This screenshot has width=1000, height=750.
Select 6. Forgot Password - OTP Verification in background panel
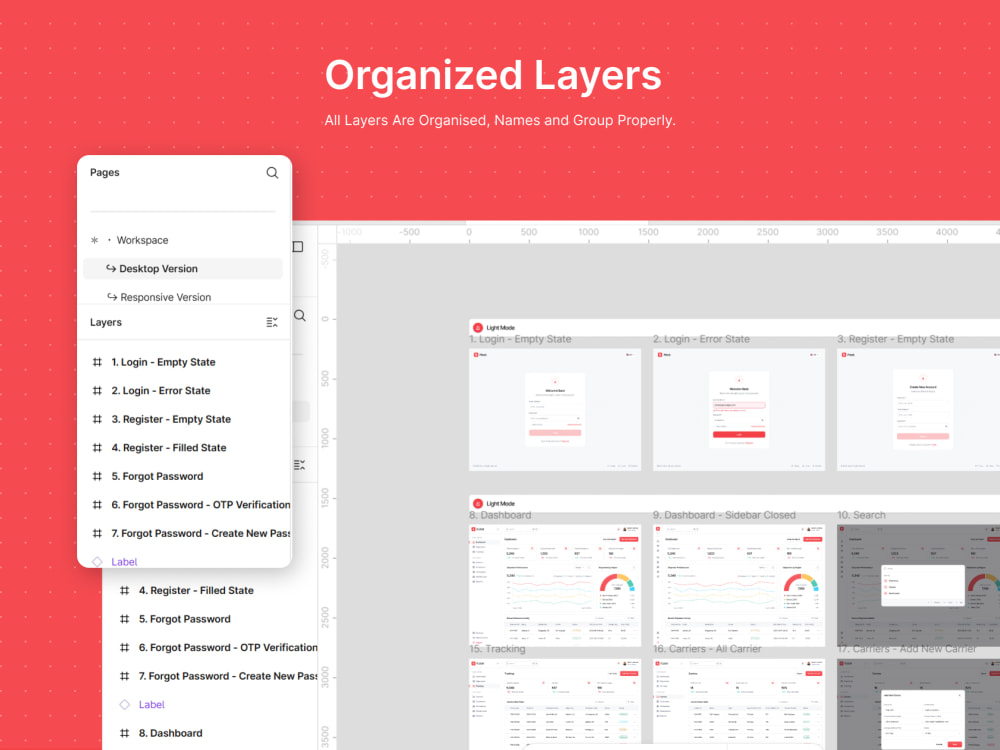tap(228, 648)
